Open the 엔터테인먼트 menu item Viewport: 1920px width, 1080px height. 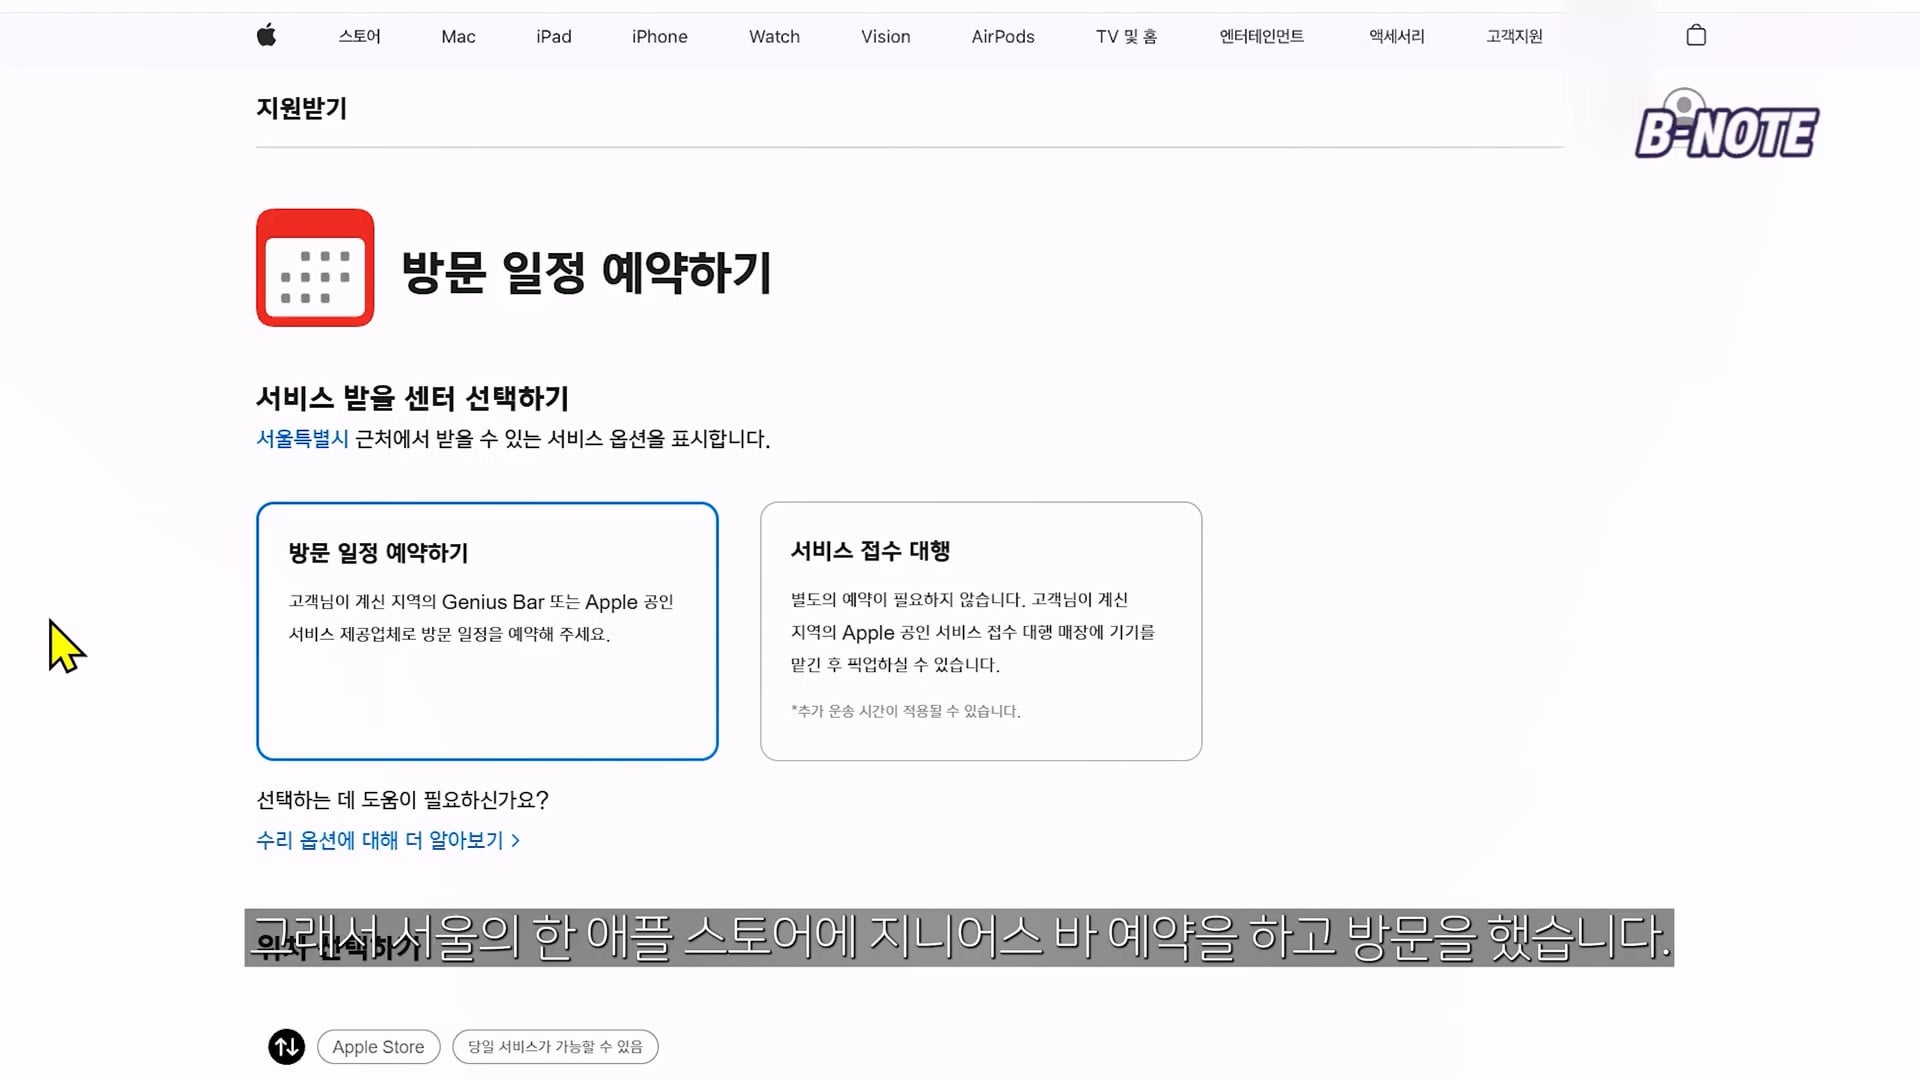pos(1261,36)
